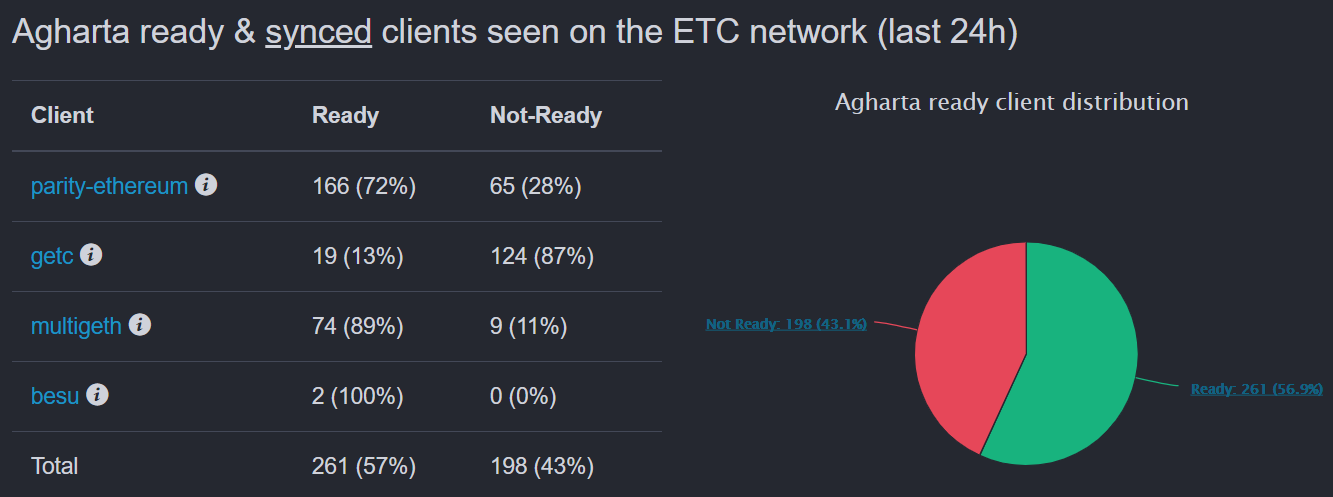Click the 'Not-Ready' column header

[545, 115]
